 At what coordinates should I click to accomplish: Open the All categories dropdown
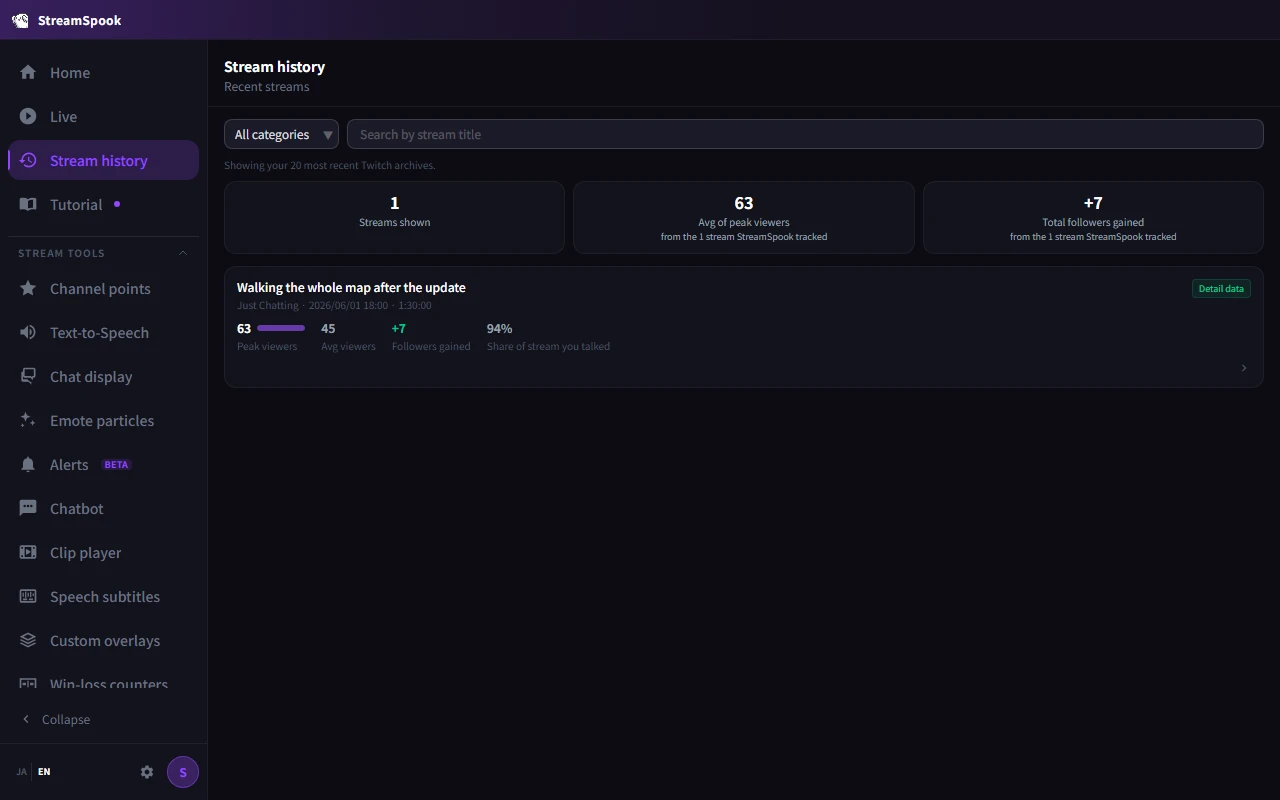point(281,134)
